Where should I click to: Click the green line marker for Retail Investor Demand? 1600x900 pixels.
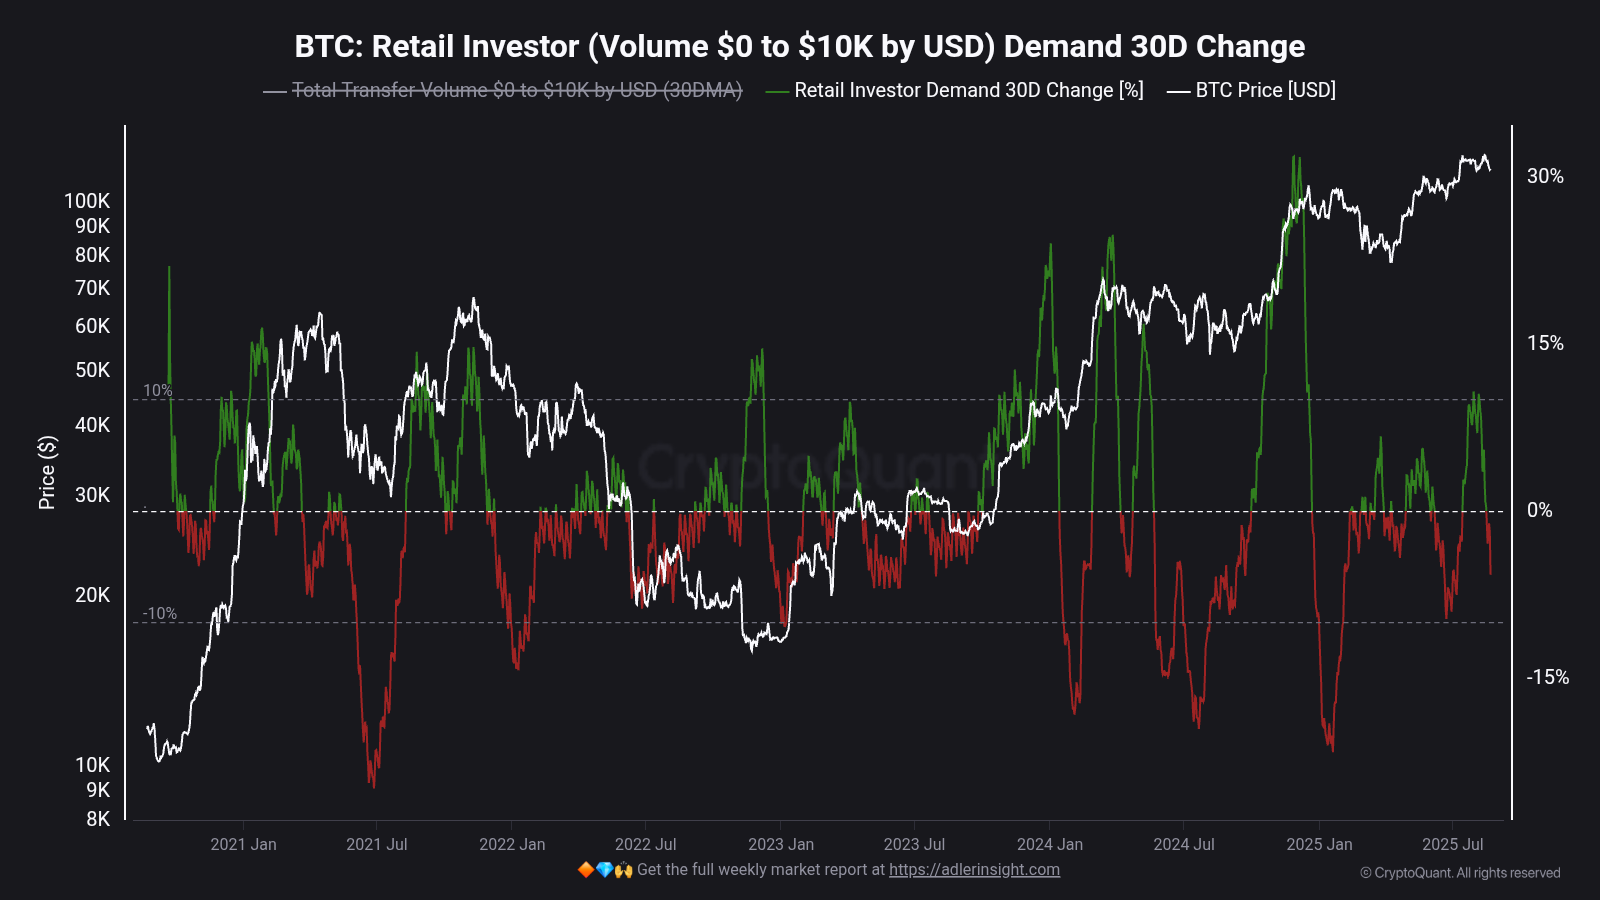point(775,90)
